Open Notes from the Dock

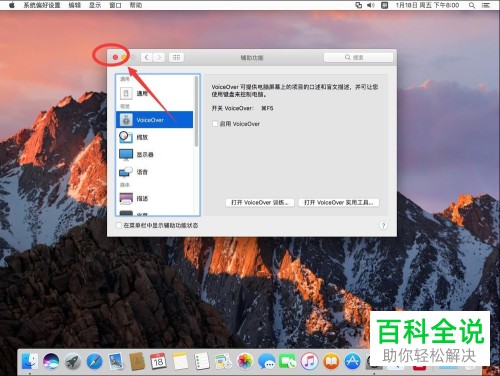click(x=180, y=361)
